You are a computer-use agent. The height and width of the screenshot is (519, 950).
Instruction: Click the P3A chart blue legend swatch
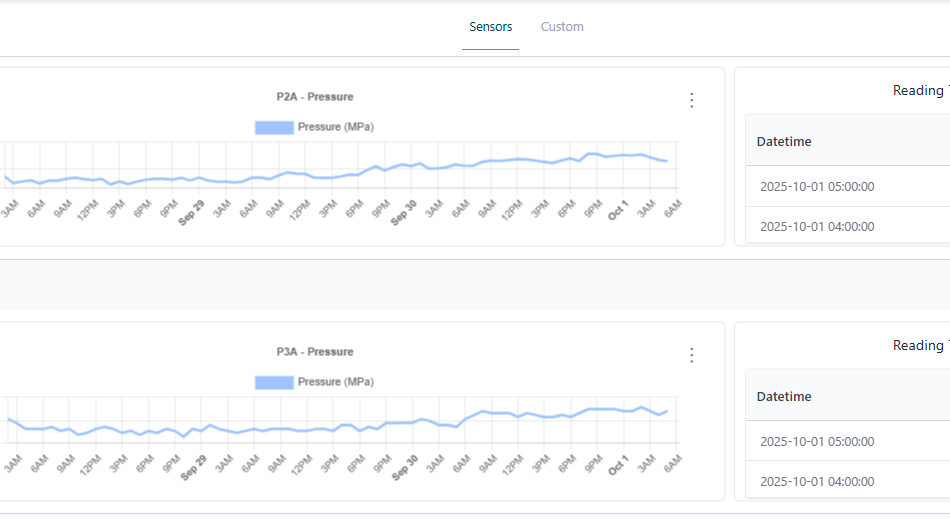coord(274,382)
